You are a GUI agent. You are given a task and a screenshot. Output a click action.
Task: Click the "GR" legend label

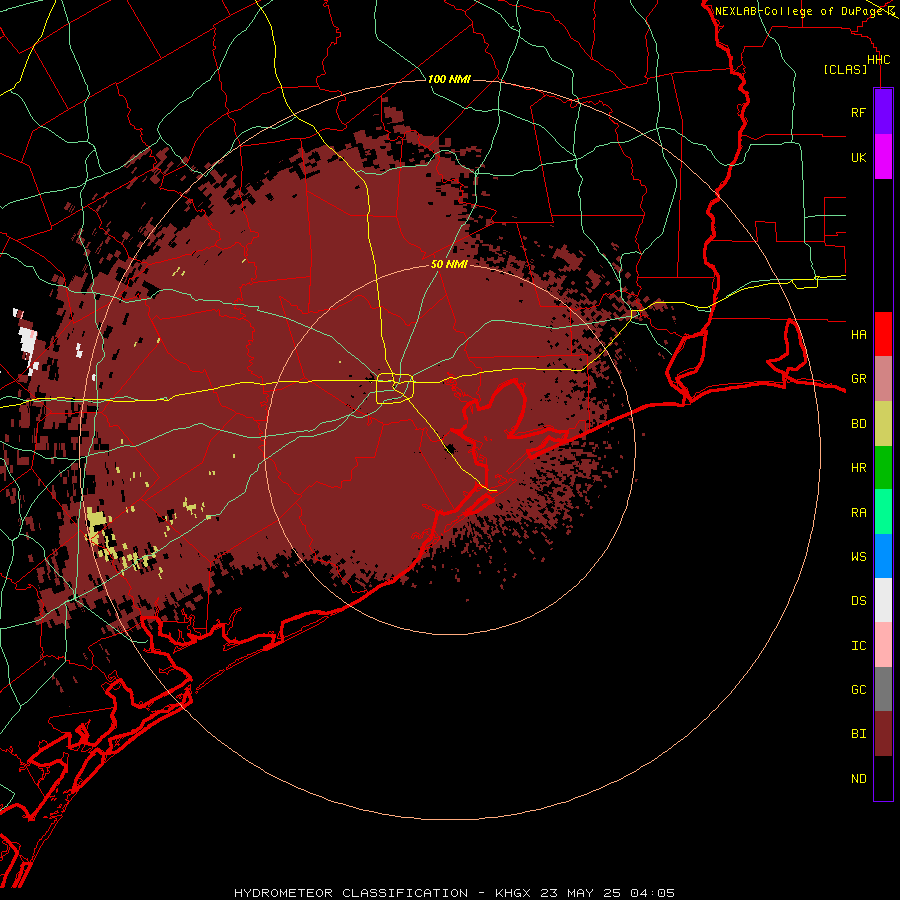858,379
